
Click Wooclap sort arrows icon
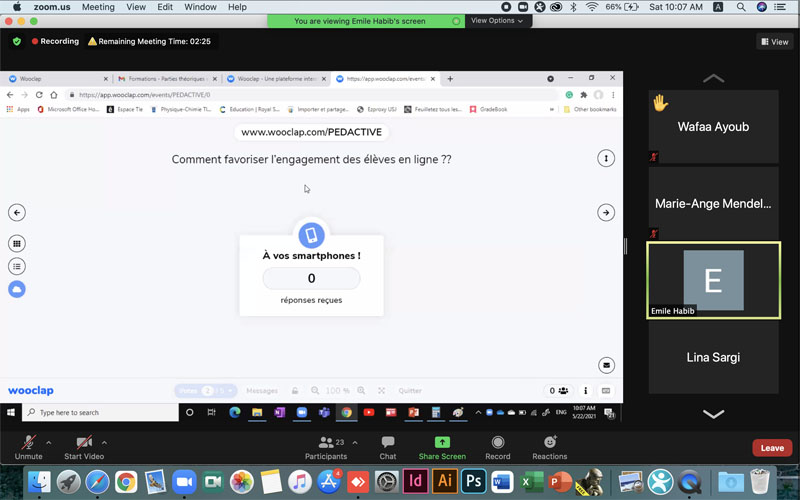[x=606, y=158]
